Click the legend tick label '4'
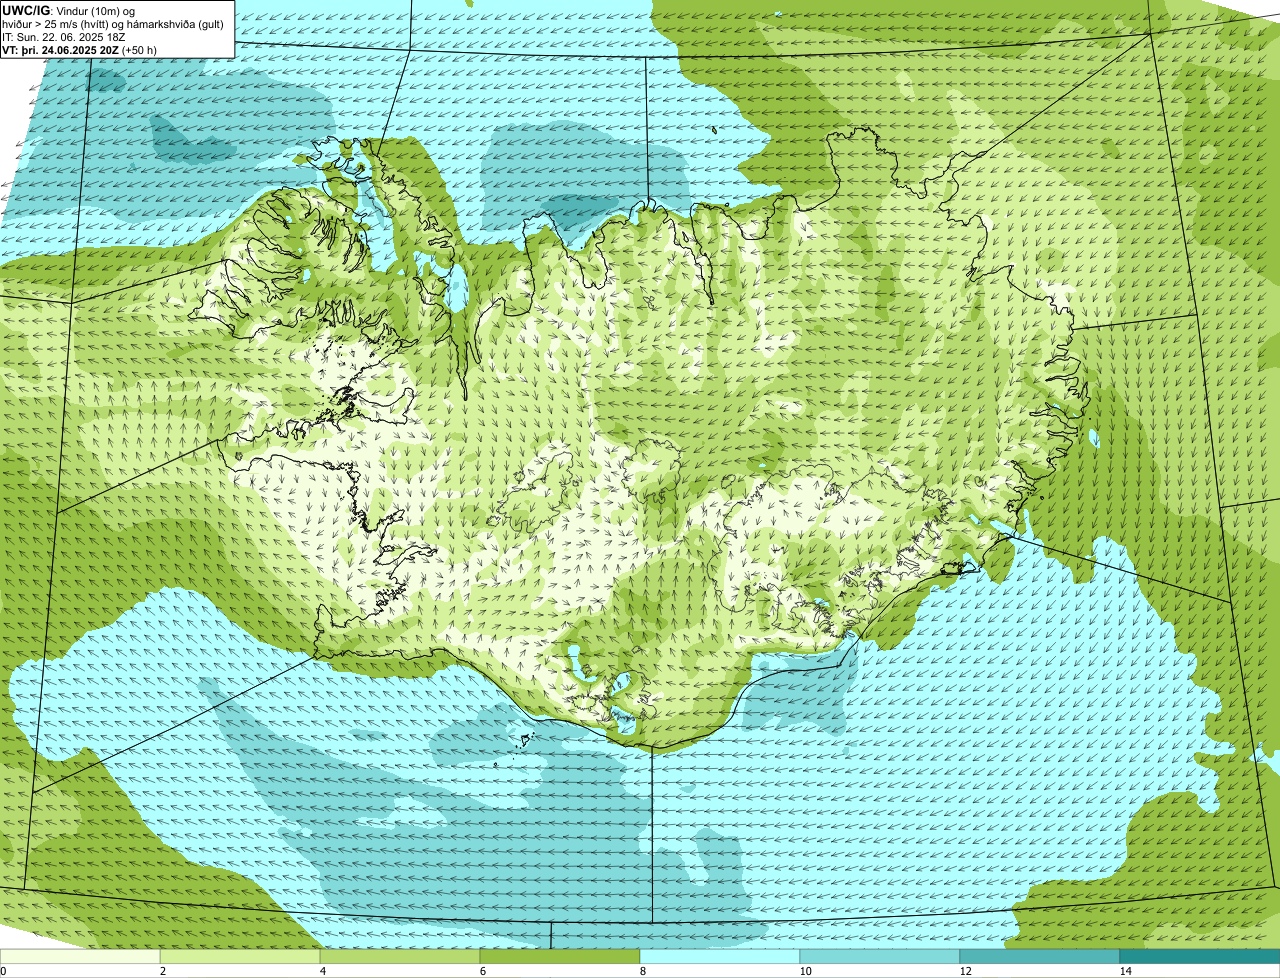 (x=322, y=971)
